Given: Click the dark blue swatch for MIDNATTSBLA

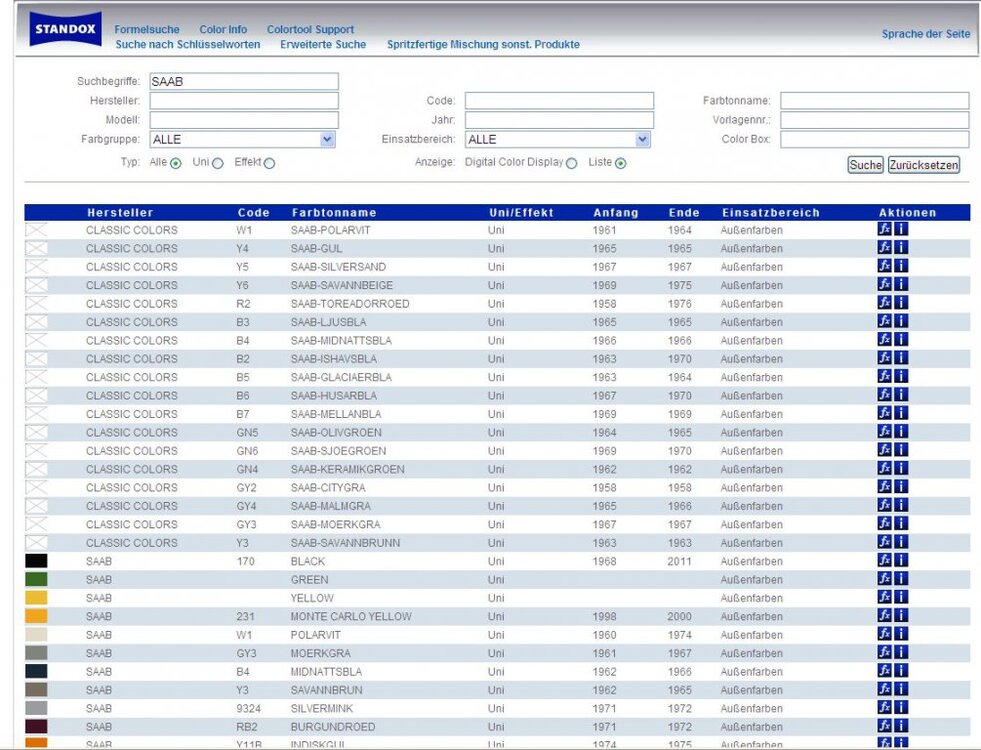Looking at the screenshot, I should [x=36, y=671].
